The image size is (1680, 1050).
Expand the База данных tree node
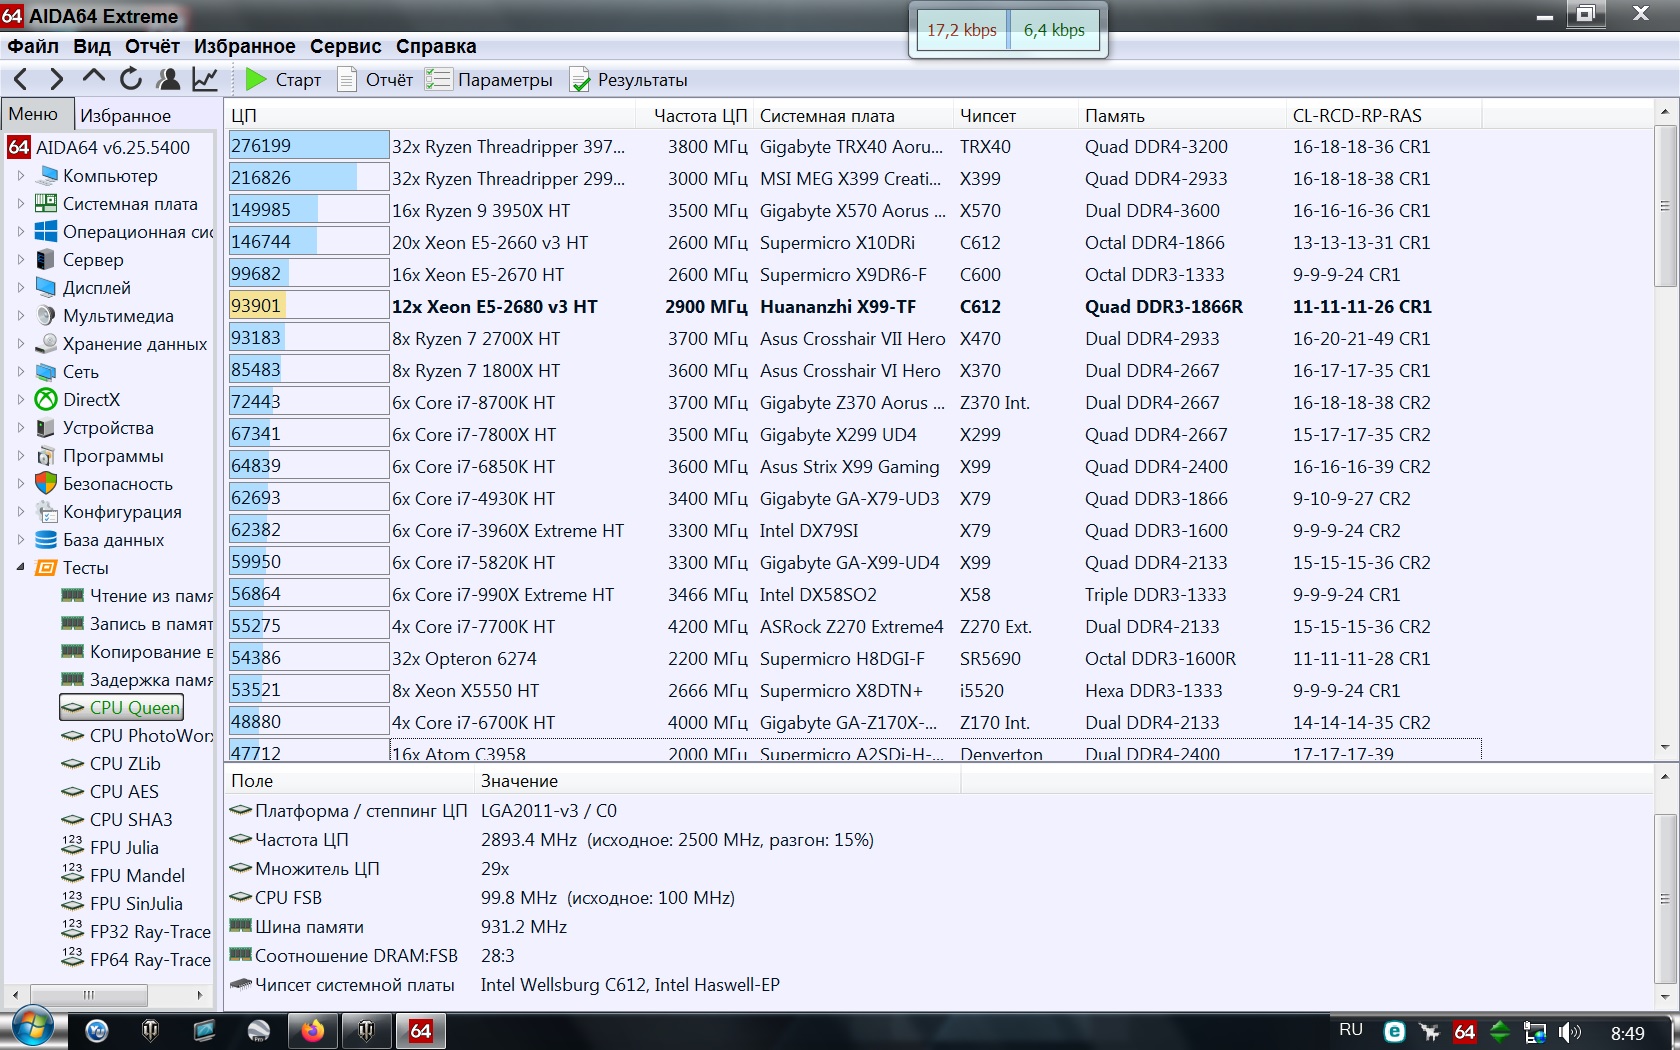point(20,540)
